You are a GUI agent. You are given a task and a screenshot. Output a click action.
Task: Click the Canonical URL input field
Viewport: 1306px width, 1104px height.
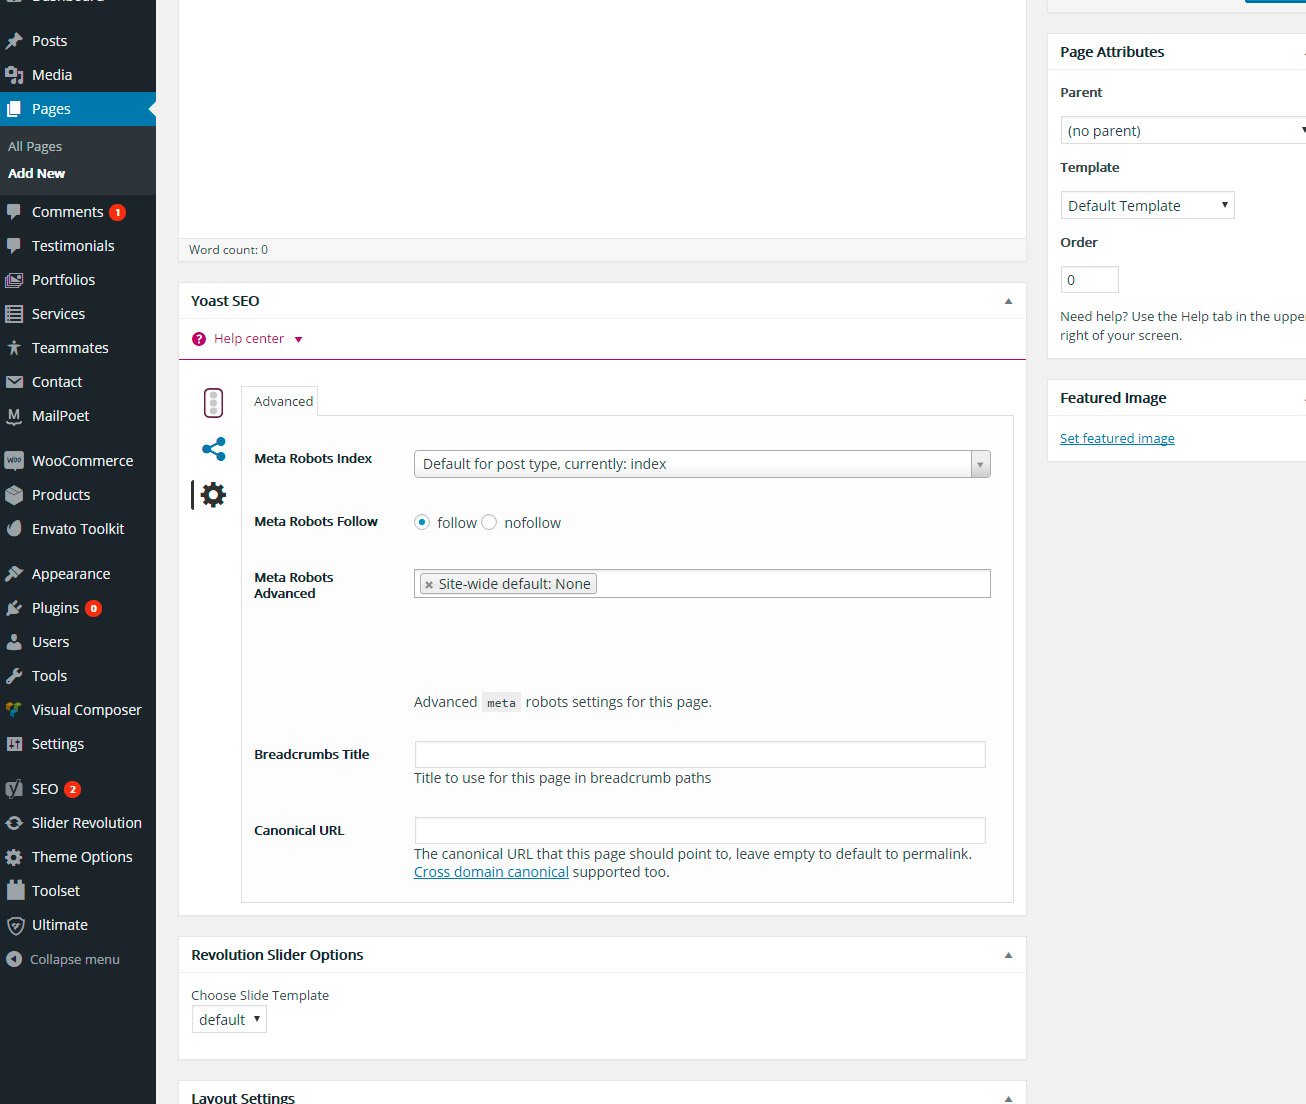(x=700, y=830)
